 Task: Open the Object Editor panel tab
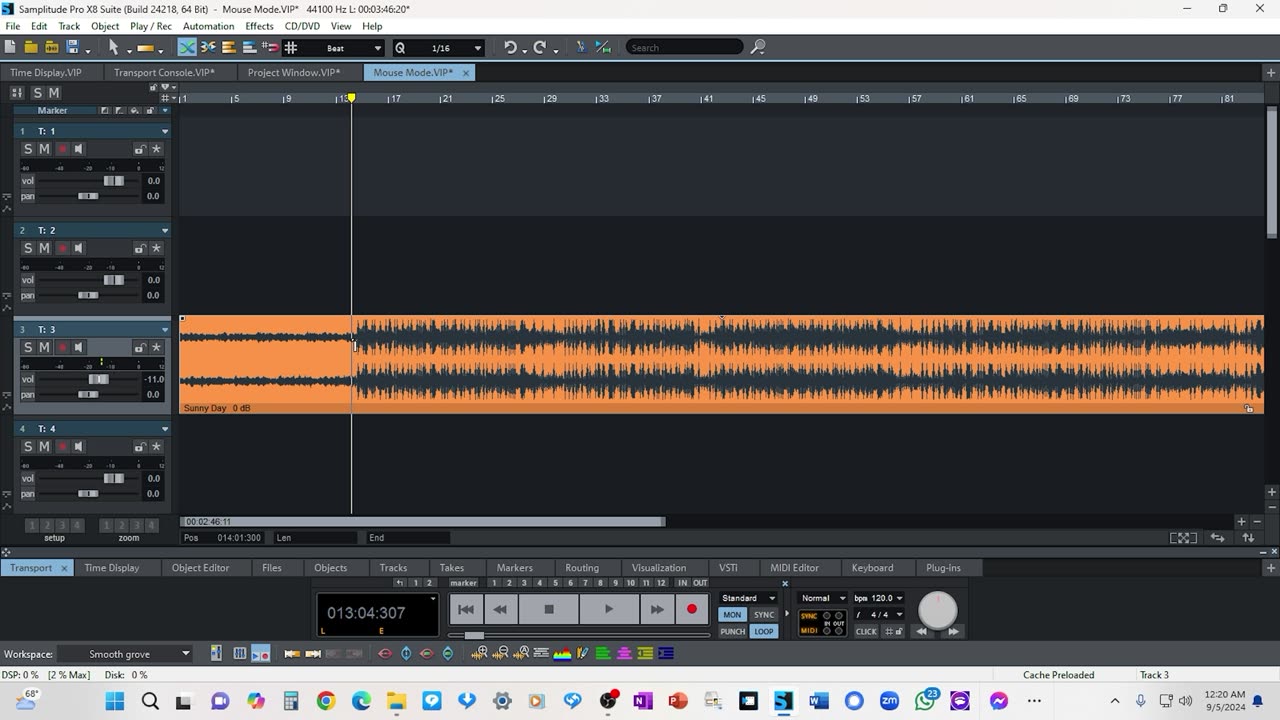pos(200,567)
